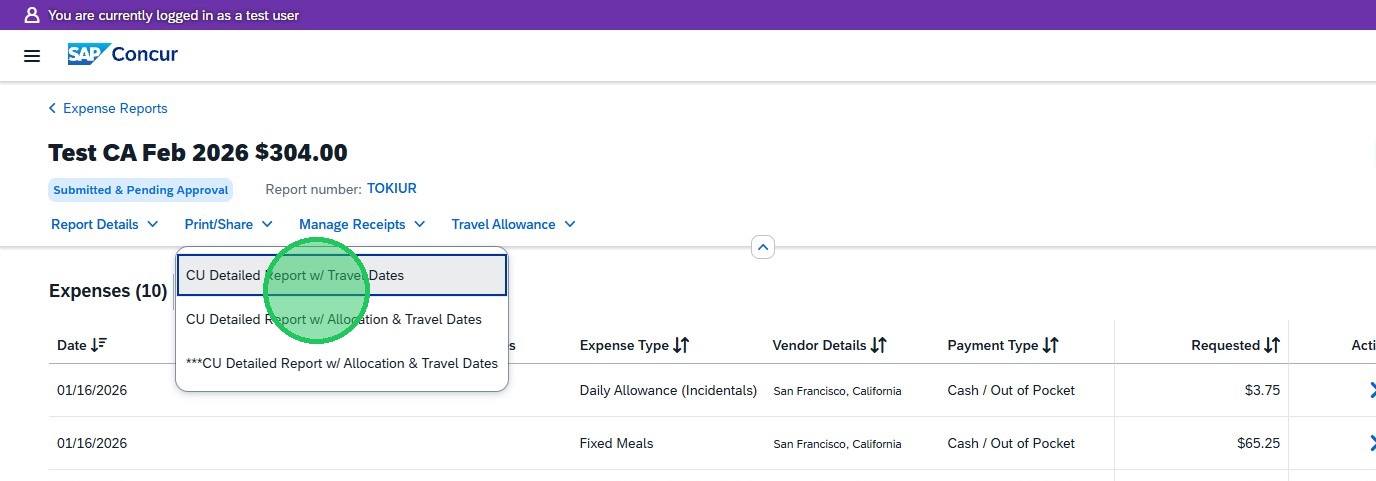Image resolution: width=1376 pixels, height=481 pixels.
Task: Sort by Payment Type column
Action: pos(1003,345)
